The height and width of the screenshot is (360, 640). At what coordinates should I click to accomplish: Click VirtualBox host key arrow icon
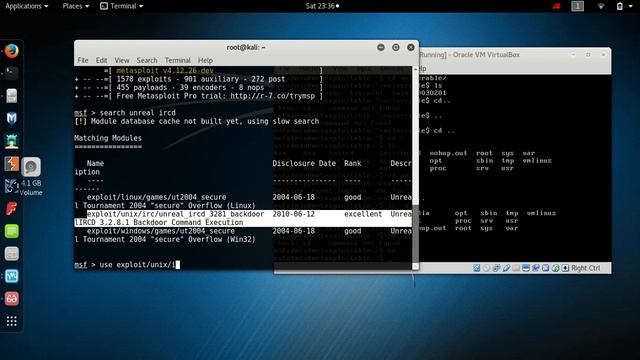tap(565, 268)
